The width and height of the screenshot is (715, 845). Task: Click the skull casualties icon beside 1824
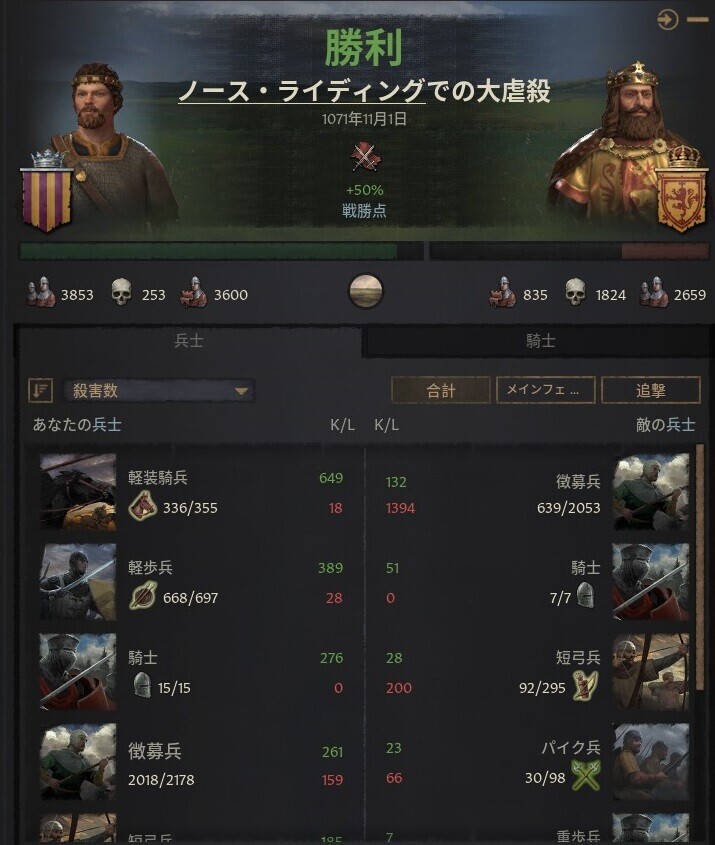(x=575, y=293)
